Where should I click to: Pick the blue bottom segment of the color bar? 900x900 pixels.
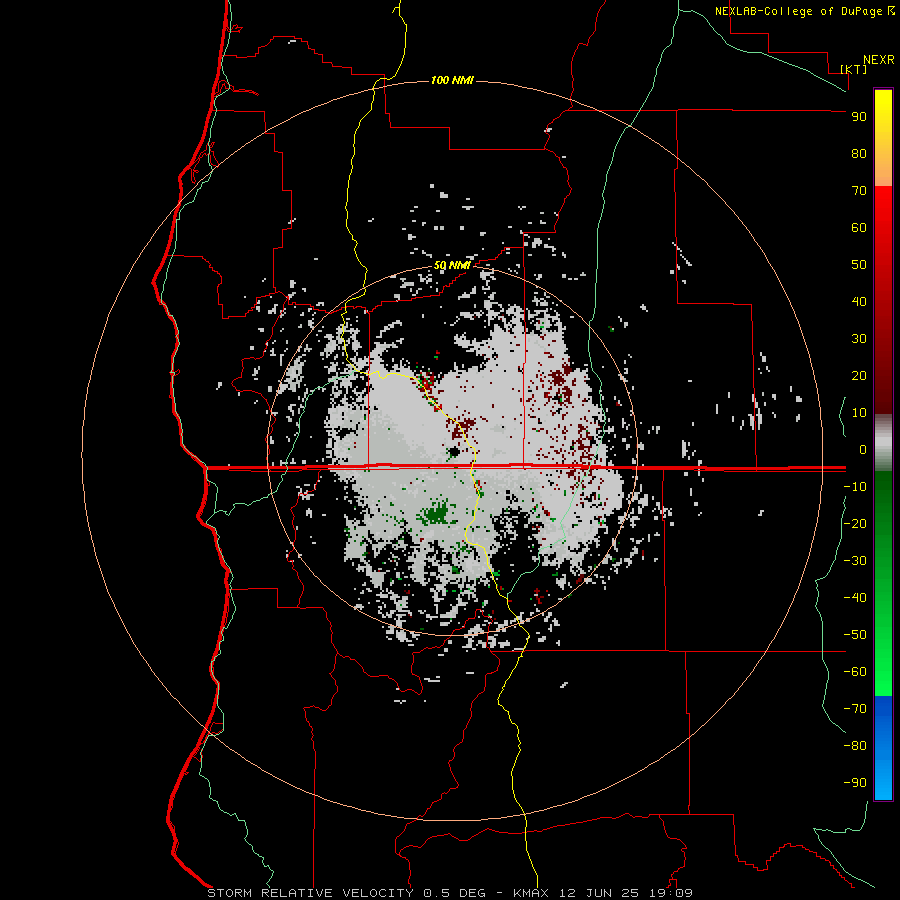pyautogui.click(x=883, y=748)
